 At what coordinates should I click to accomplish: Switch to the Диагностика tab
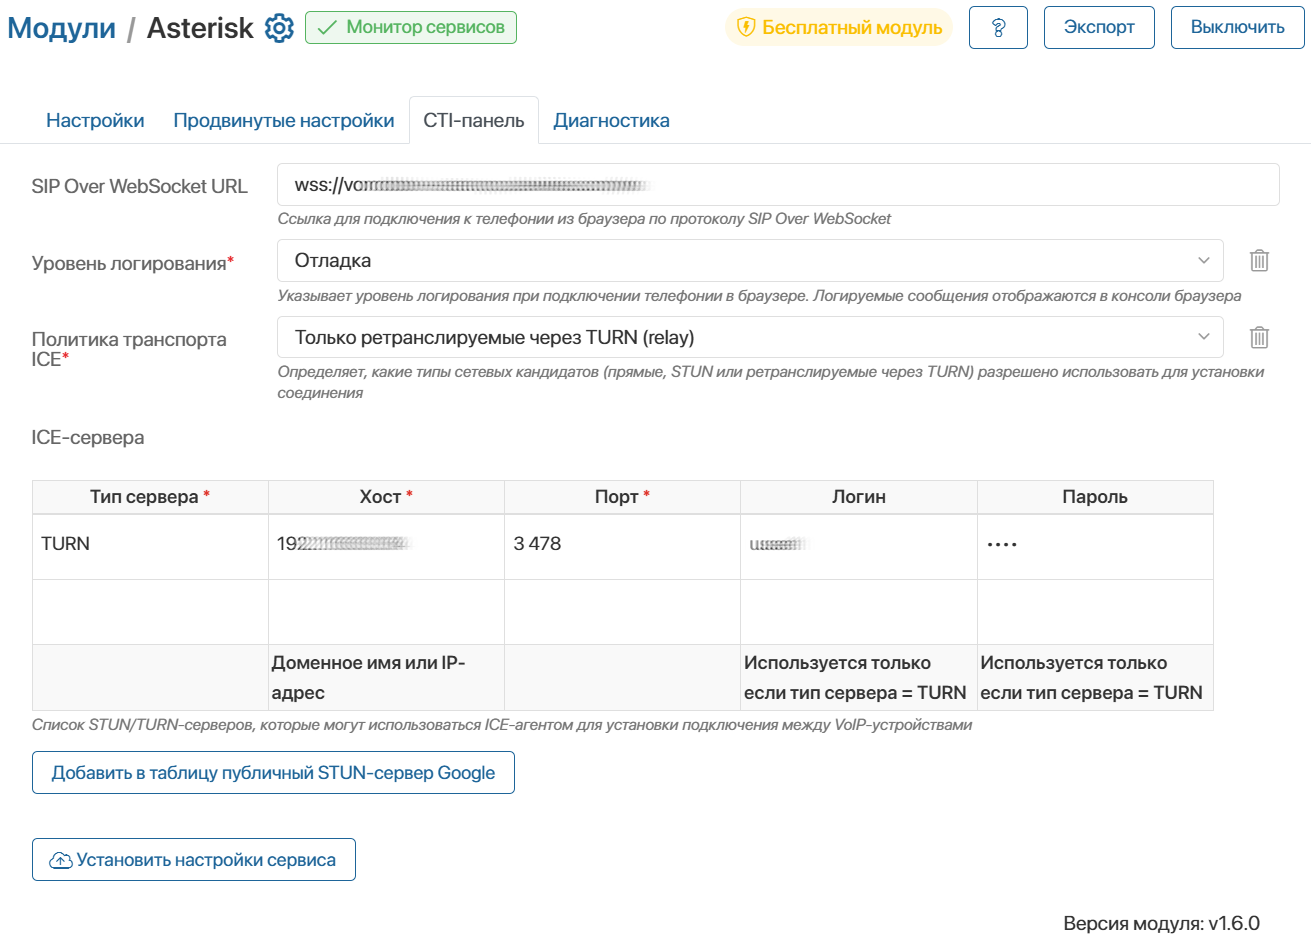click(x=611, y=121)
